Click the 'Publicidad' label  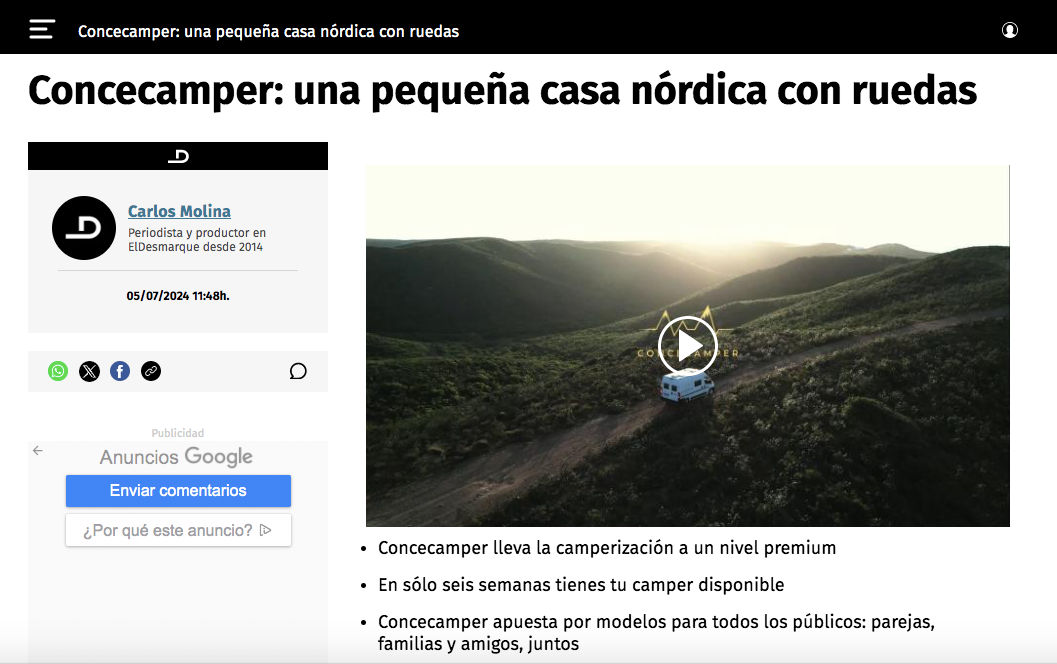(178, 433)
